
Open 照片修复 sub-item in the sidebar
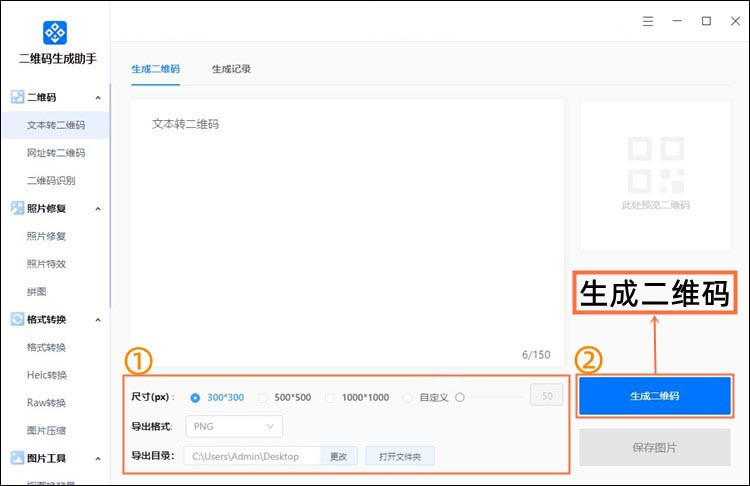coord(46,236)
